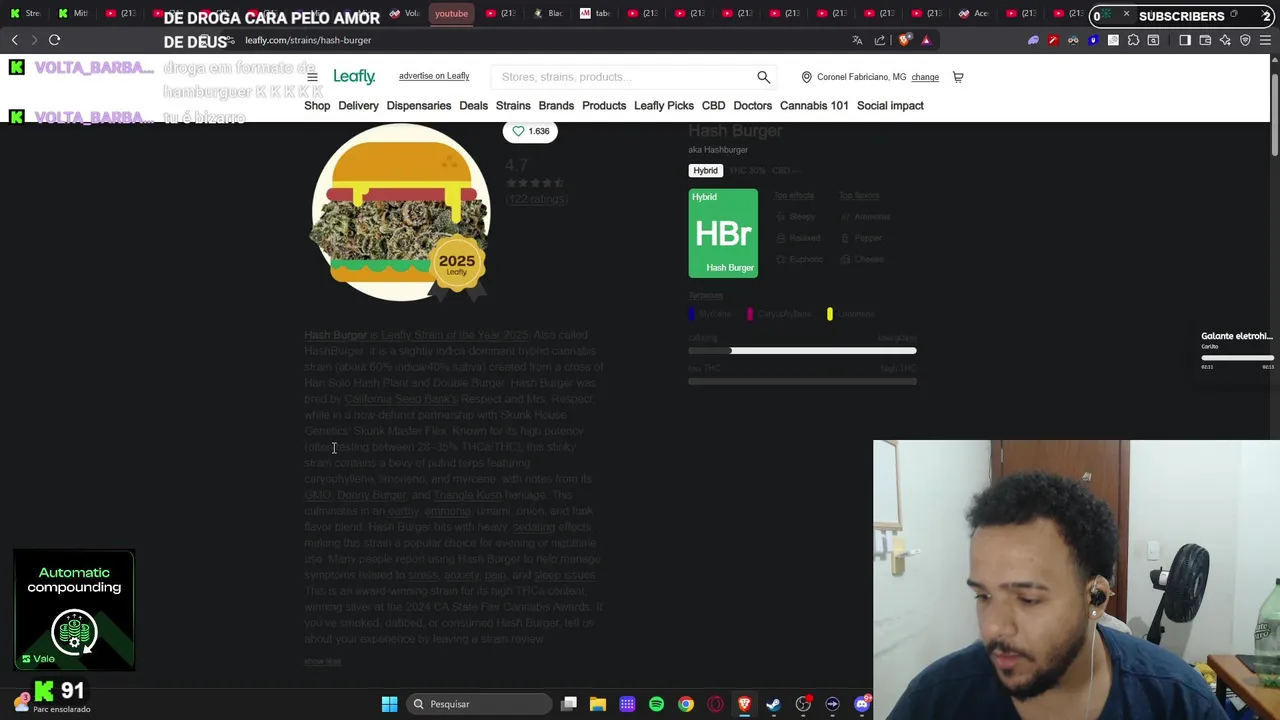Click the pink Caryophyllene terpene swatch
1280x720 pixels.
point(750,314)
